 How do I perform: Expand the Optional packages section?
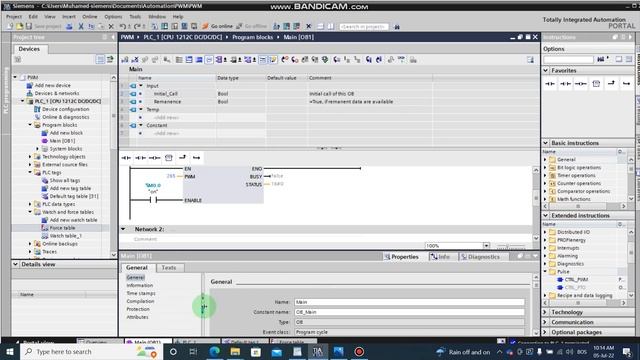click(x=546, y=332)
